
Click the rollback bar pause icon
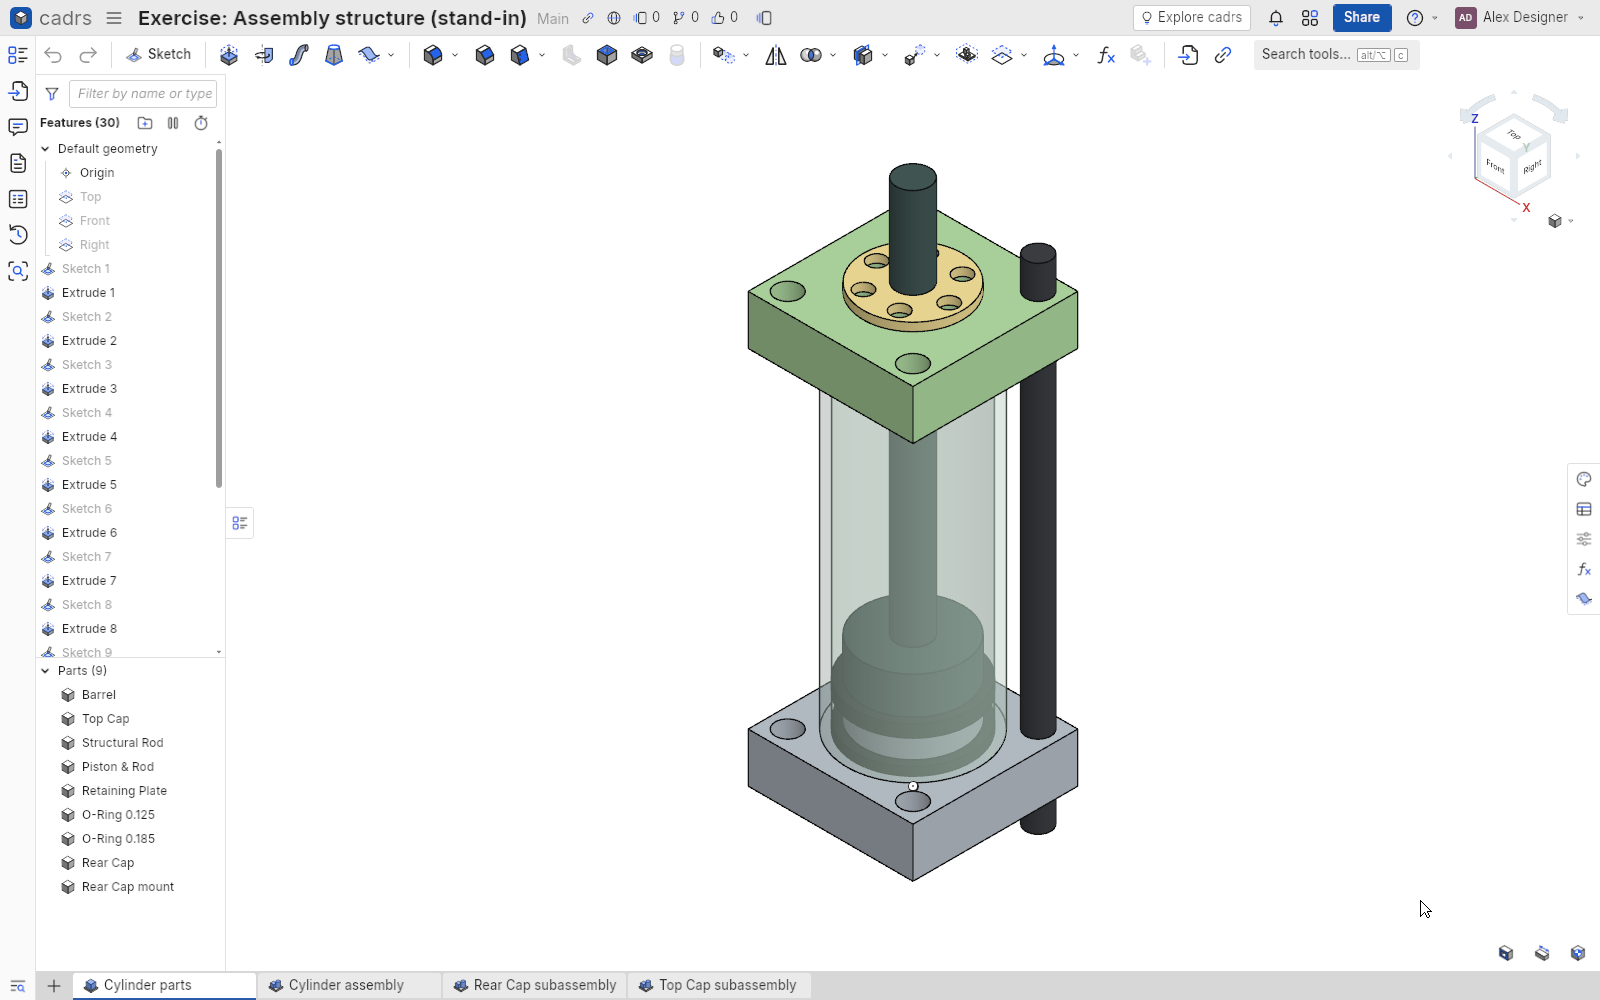tap(173, 123)
